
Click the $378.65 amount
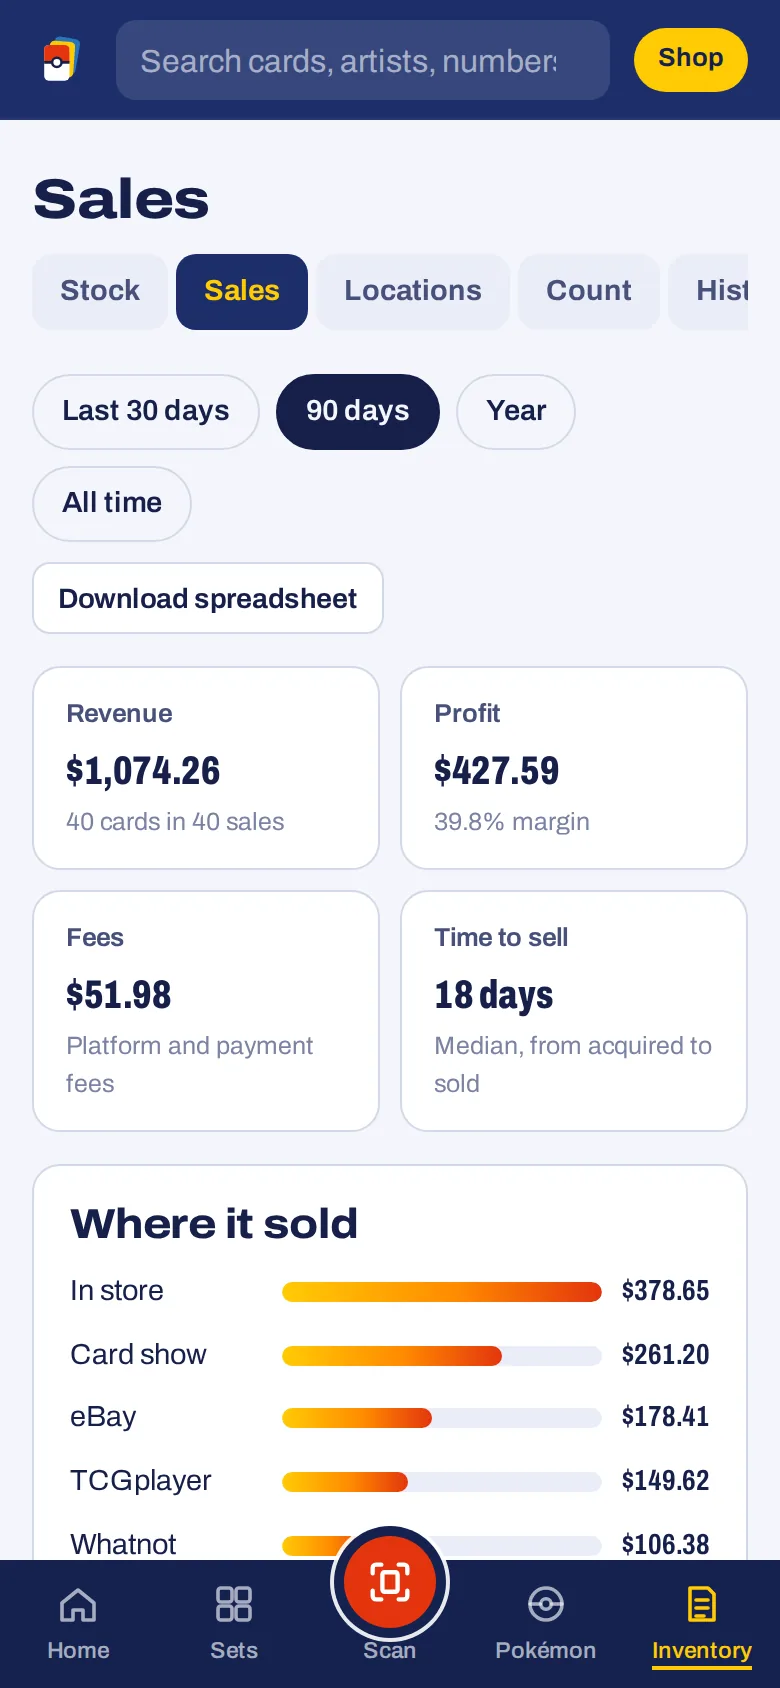[665, 1291]
